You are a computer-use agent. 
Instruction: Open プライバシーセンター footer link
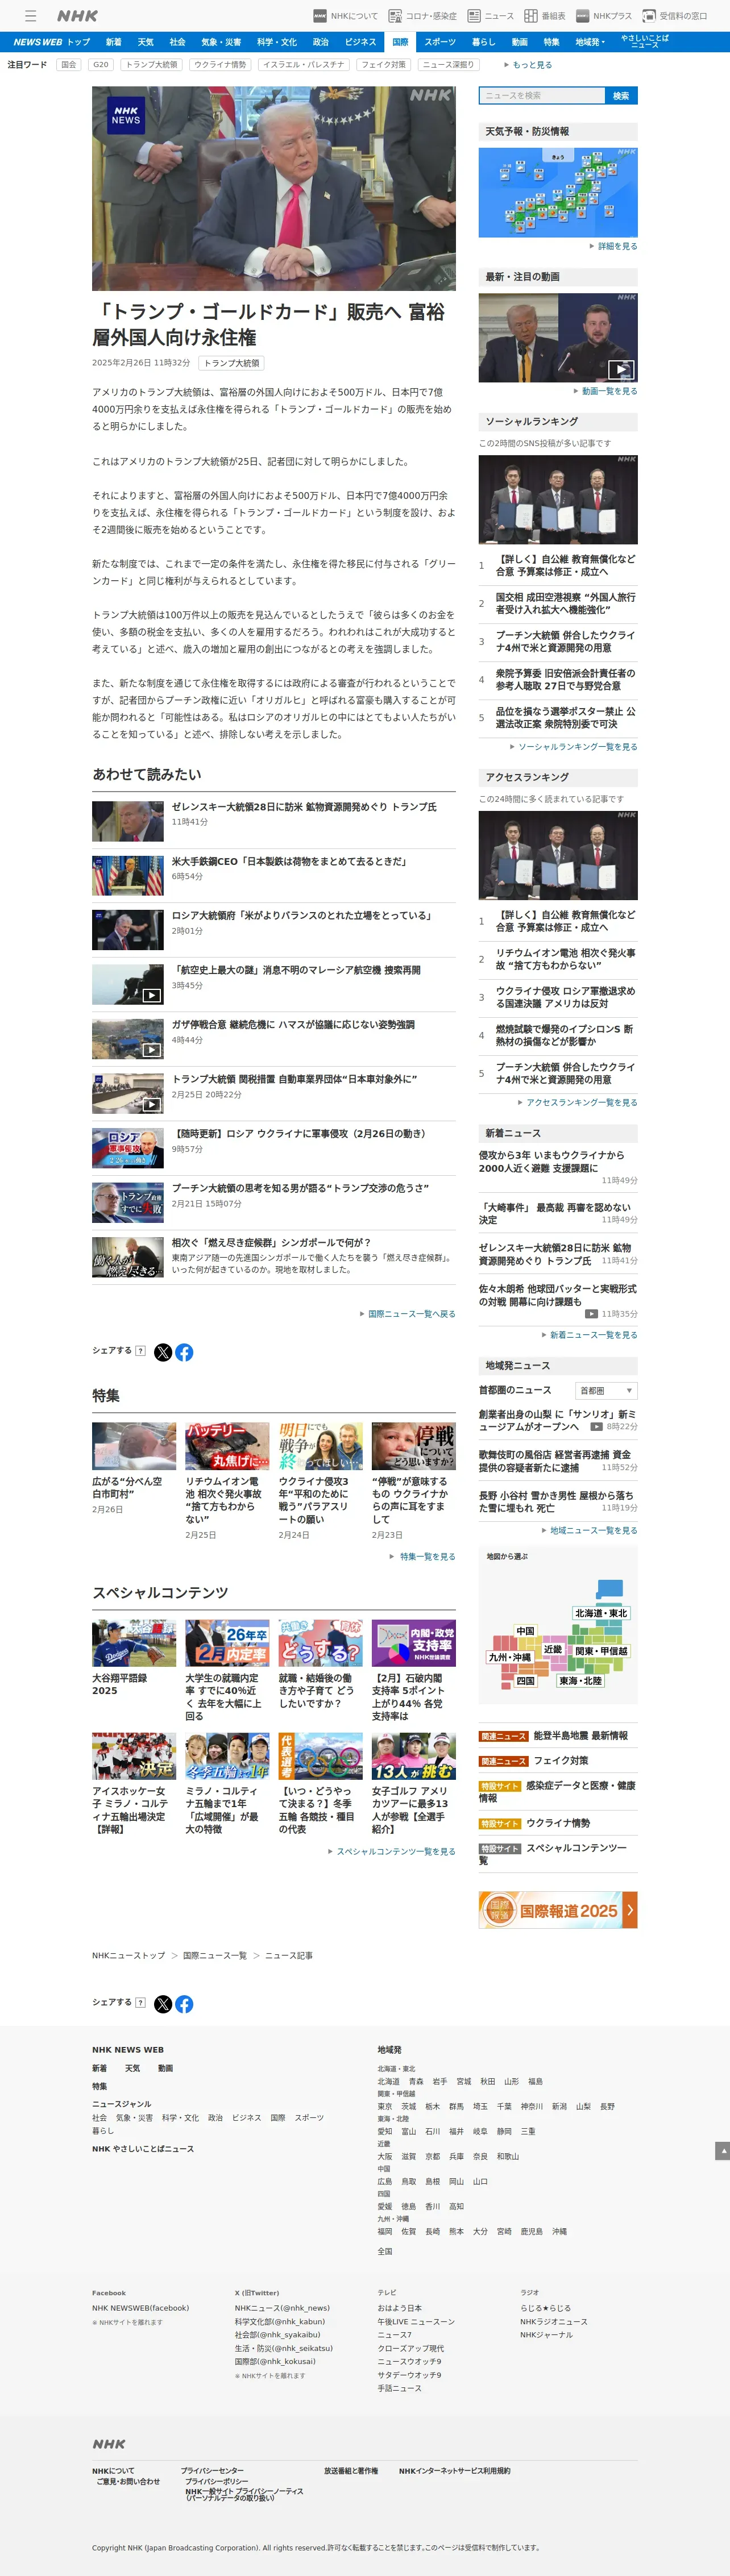[x=212, y=2471]
